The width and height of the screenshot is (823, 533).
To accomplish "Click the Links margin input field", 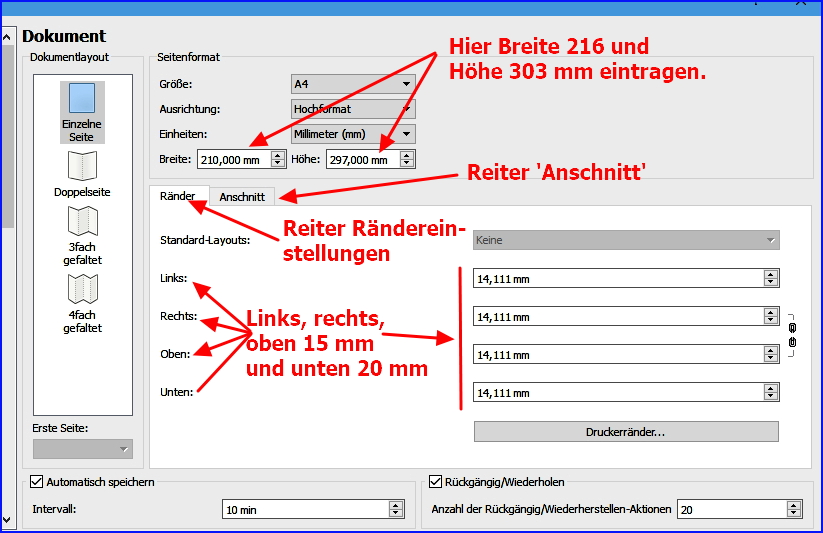I will pyautogui.click(x=617, y=280).
